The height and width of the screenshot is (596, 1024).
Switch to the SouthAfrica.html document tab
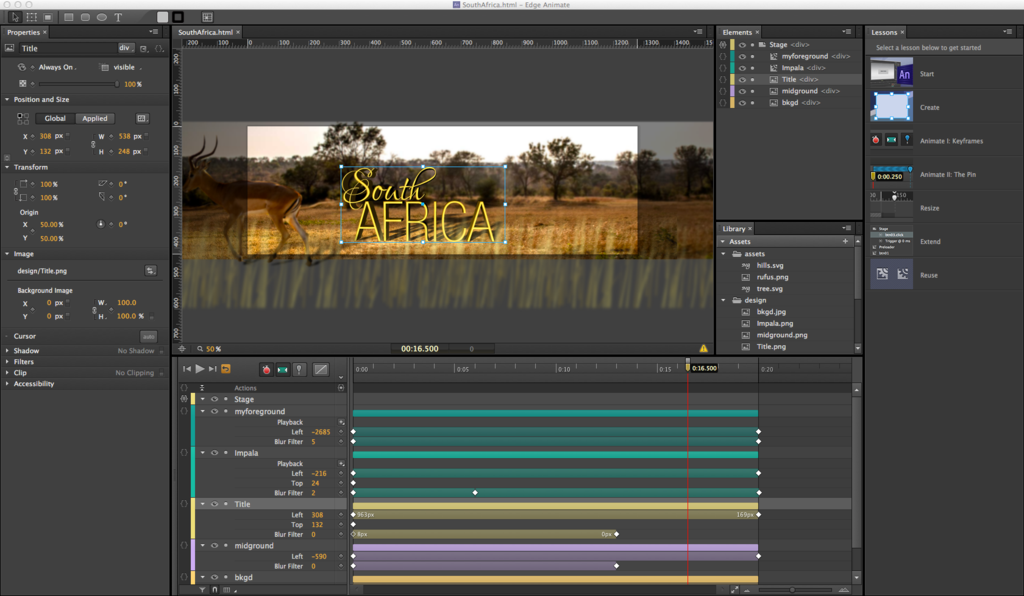tap(205, 32)
